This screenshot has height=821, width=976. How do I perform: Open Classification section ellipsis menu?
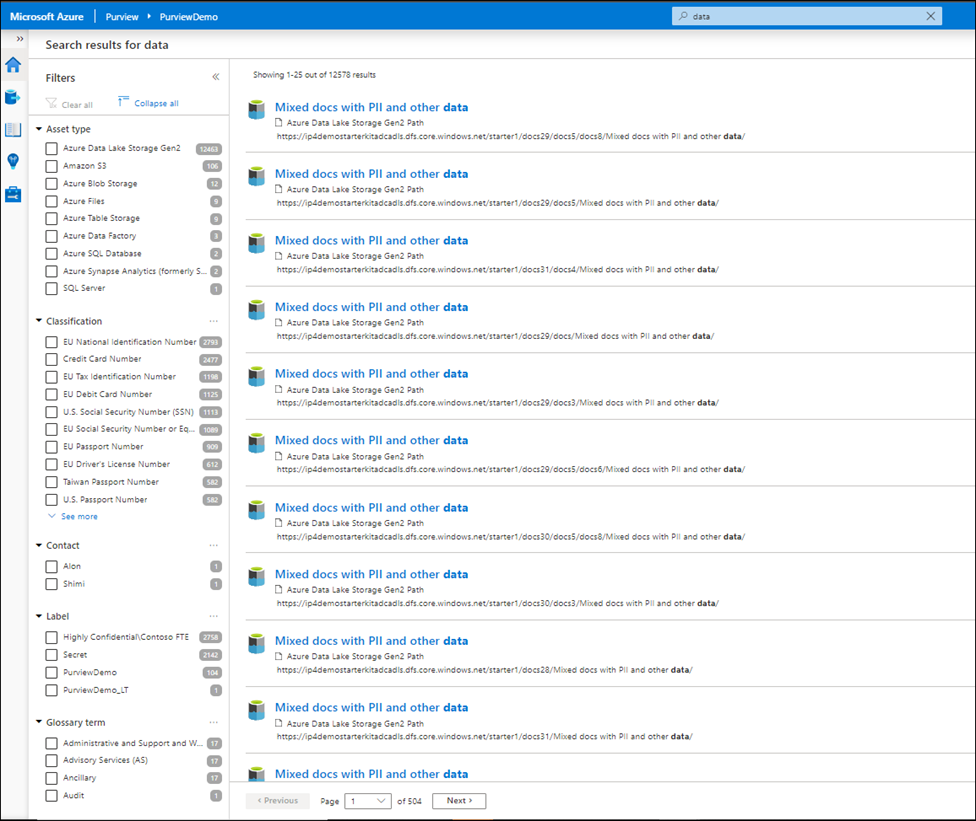click(x=214, y=321)
